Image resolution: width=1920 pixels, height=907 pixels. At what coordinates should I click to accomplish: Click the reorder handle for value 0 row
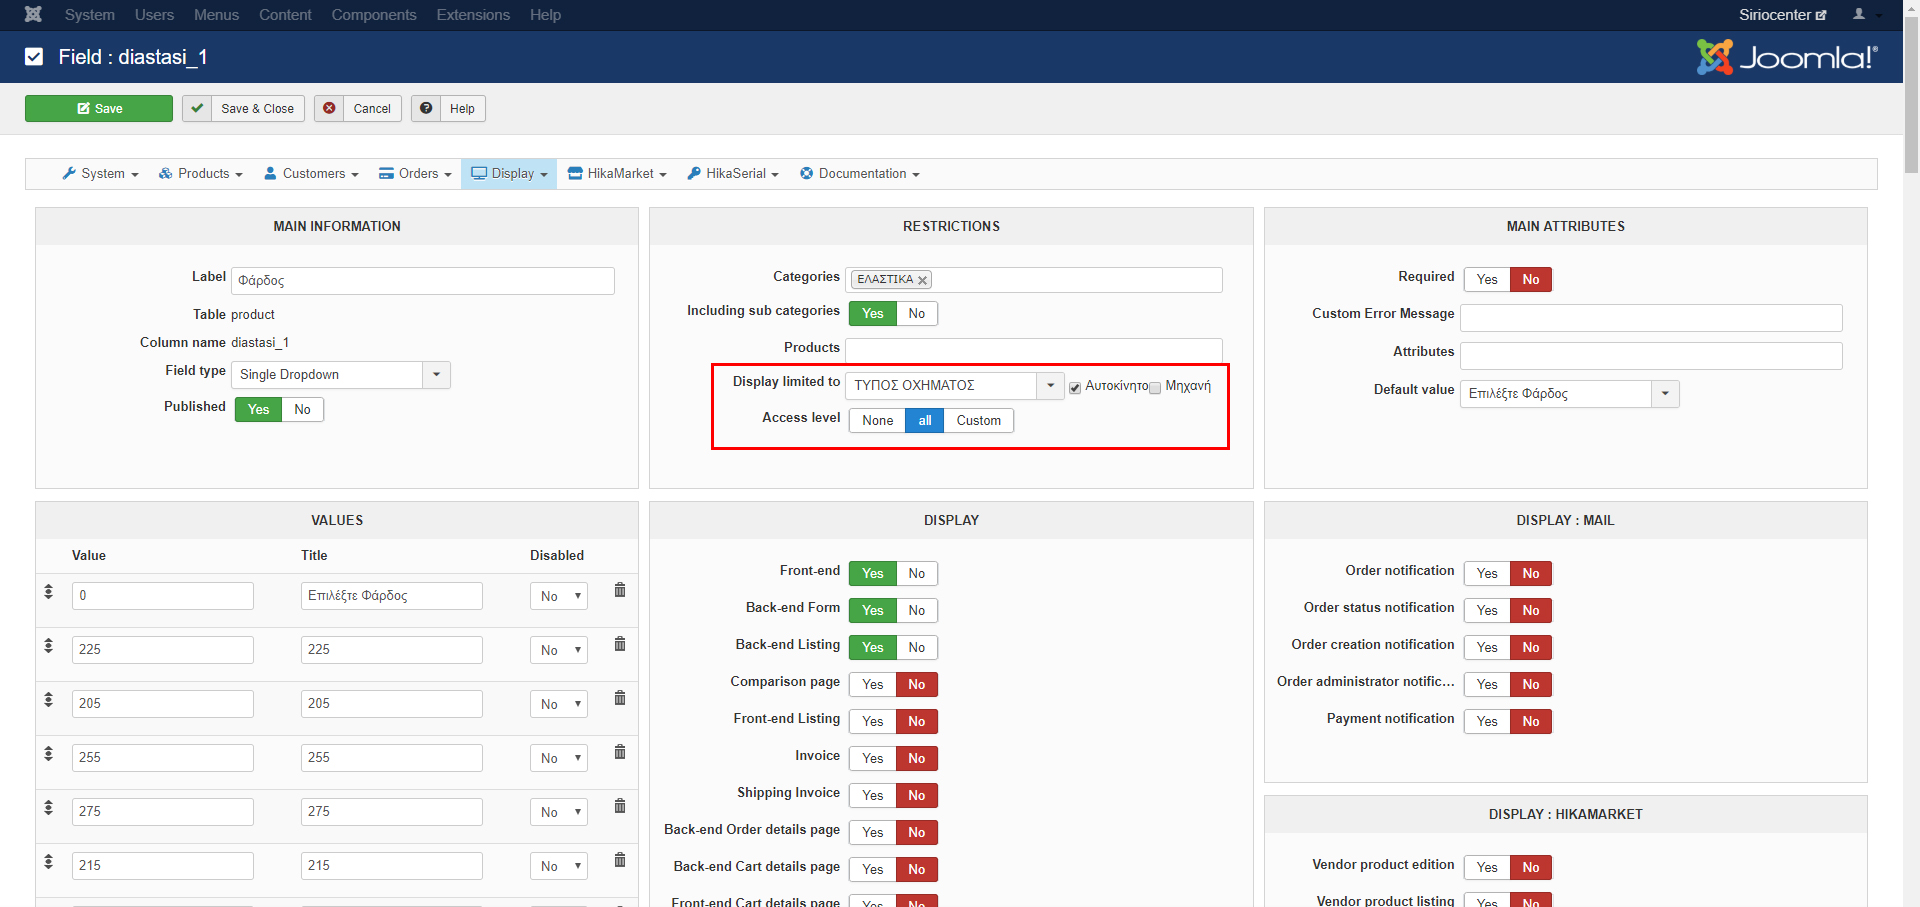coord(48,592)
